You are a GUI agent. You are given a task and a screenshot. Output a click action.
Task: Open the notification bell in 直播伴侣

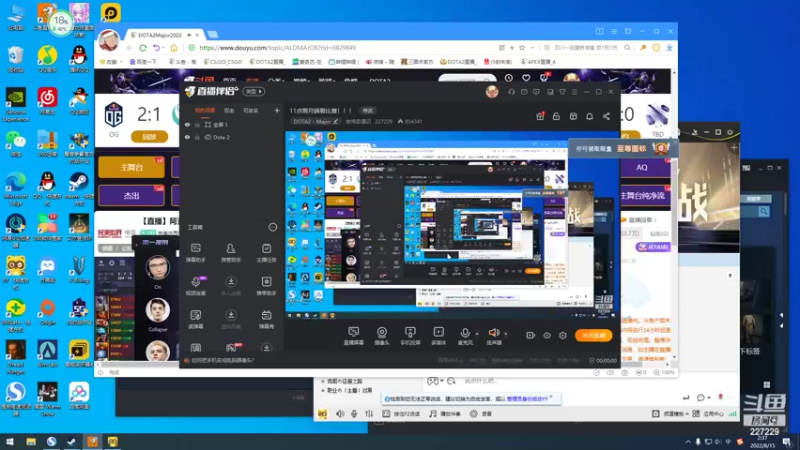[589, 116]
